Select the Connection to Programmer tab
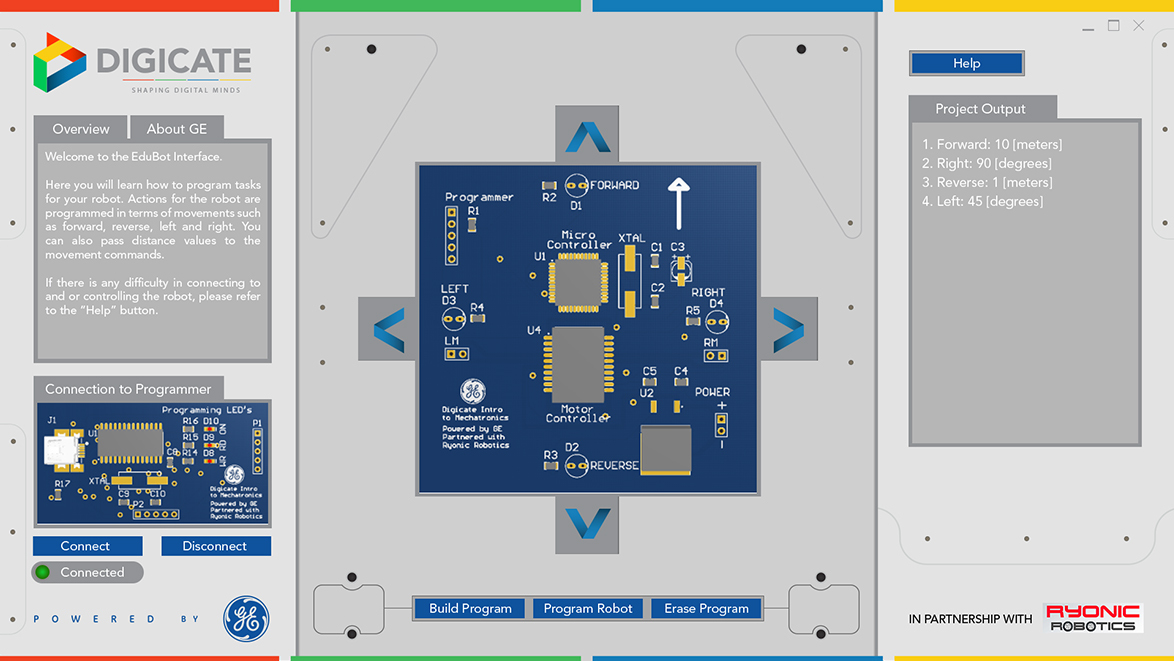The height and width of the screenshot is (661, 1174). point(128,389)
